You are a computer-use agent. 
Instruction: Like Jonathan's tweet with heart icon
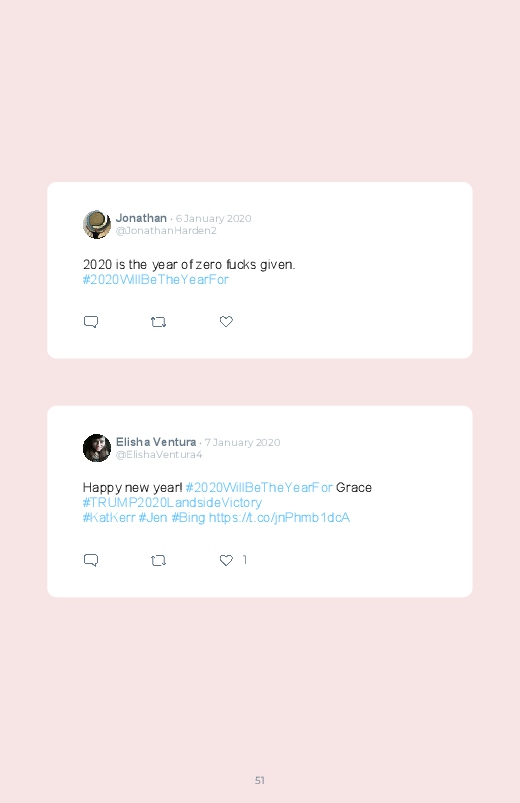click(226, 321)
